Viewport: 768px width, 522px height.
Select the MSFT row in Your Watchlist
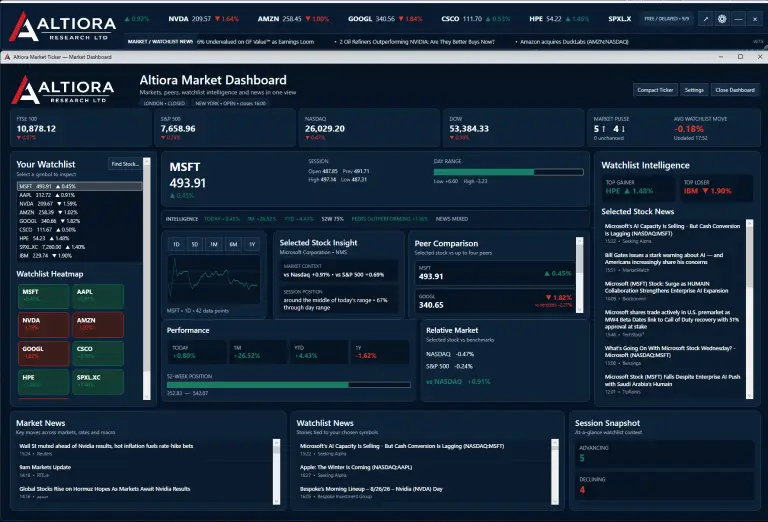click(x=80, y=186)
